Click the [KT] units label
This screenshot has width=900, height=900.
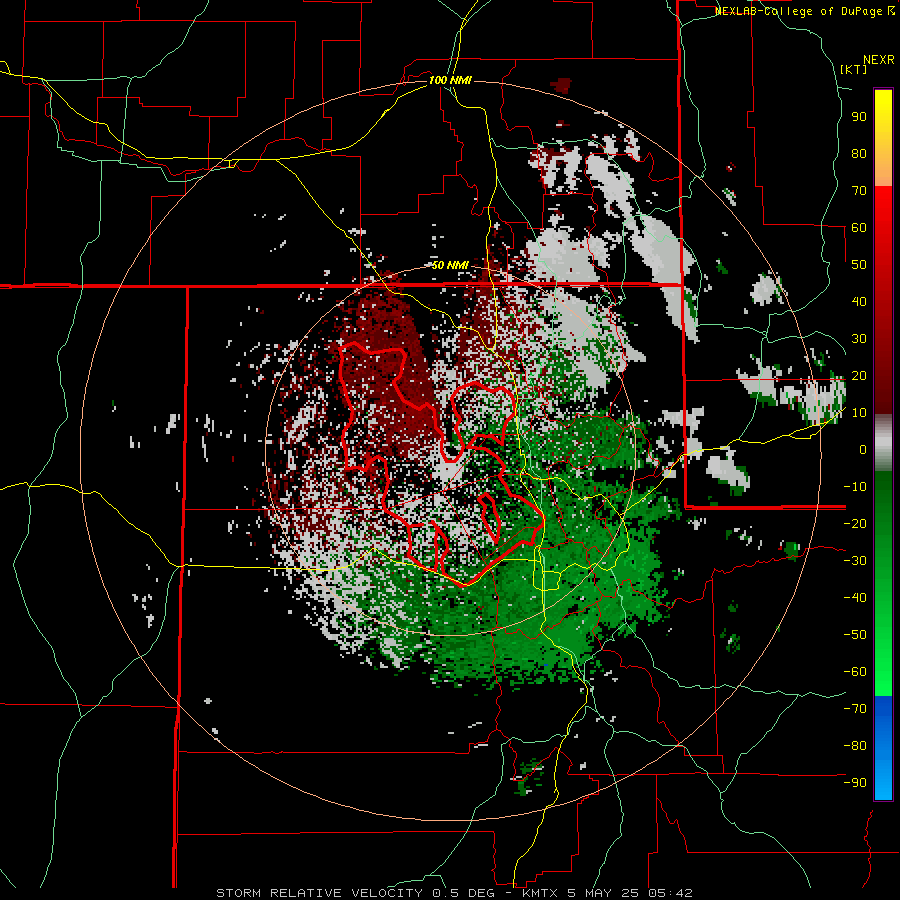click(x=853, y=69)
